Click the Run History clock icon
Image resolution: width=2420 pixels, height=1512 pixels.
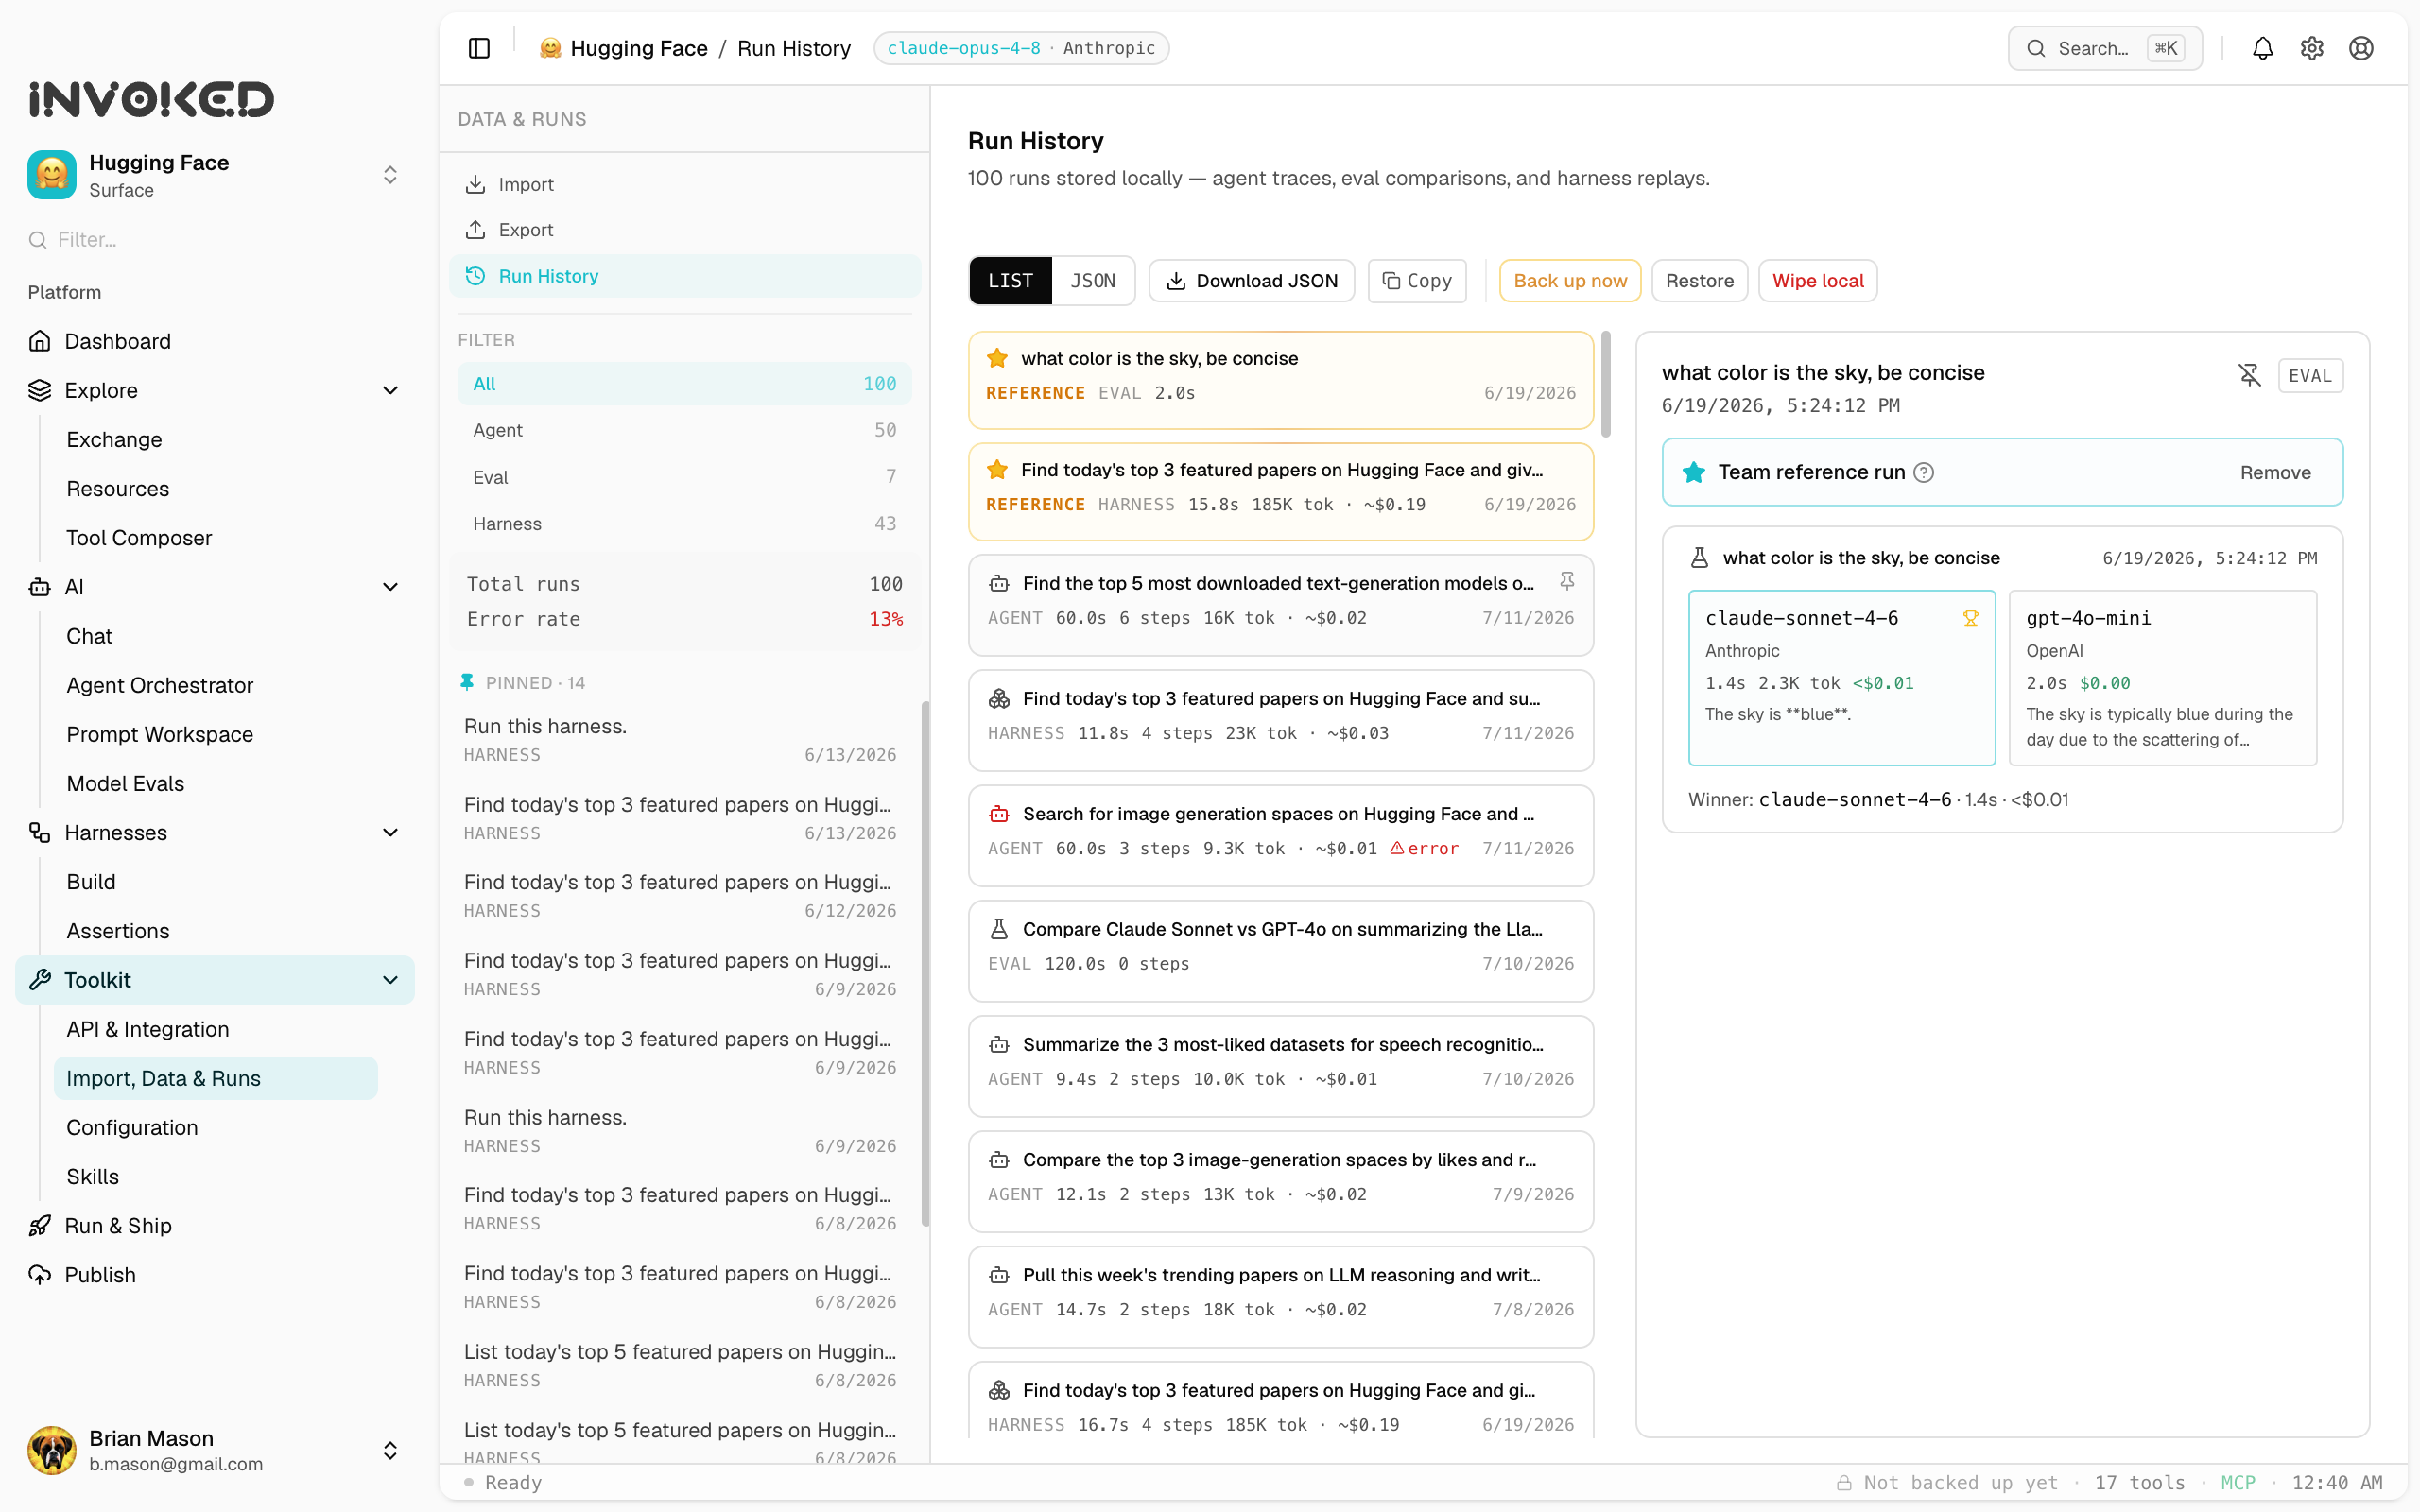475,276
